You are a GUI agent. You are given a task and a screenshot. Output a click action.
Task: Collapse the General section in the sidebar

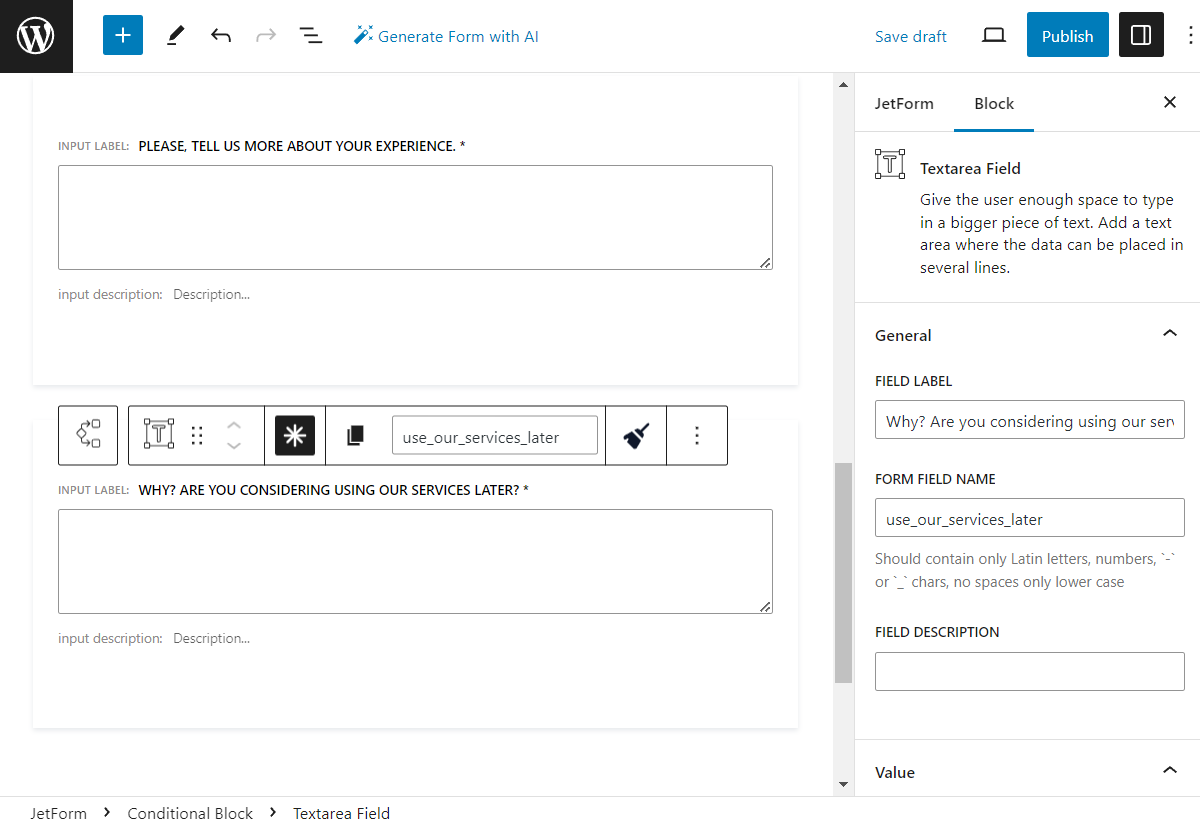point(1169,333)
